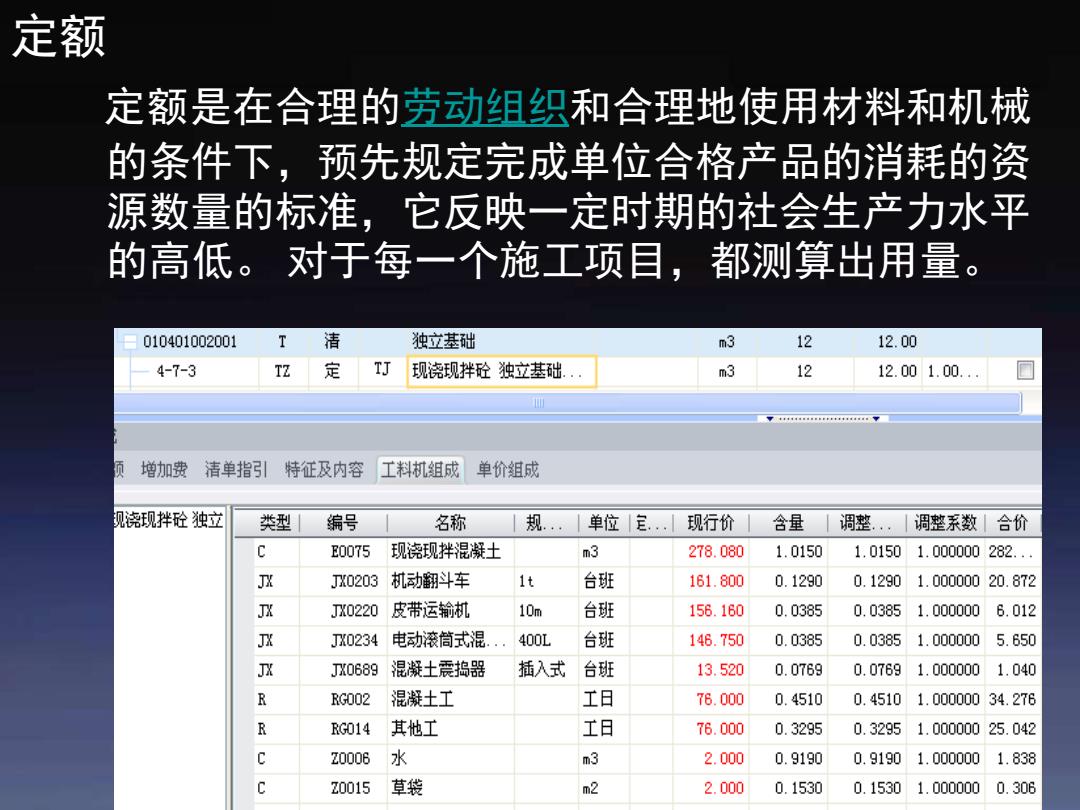Viewport: 1080px width, 810px height.
Task: Select the 草袋 row name
Action: click(406, 788)
